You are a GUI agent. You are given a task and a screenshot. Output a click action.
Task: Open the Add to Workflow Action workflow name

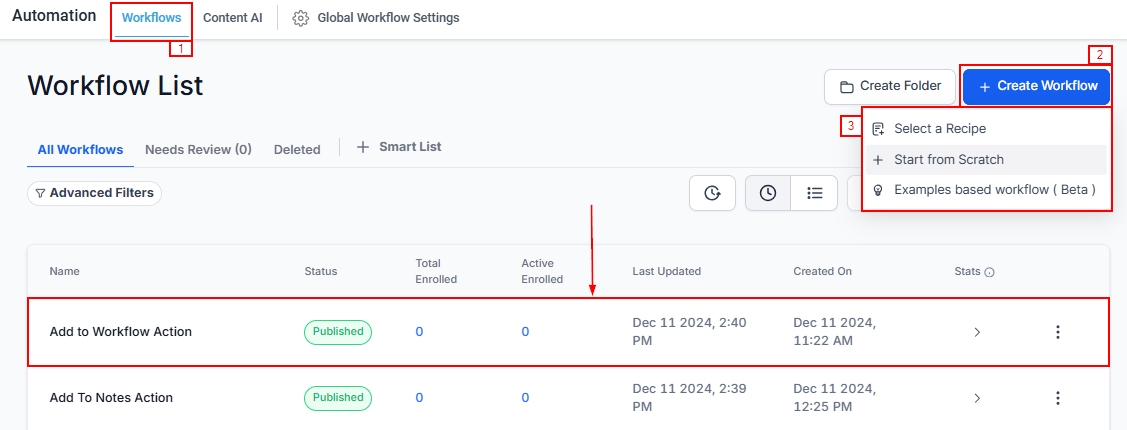click(121, 332)
